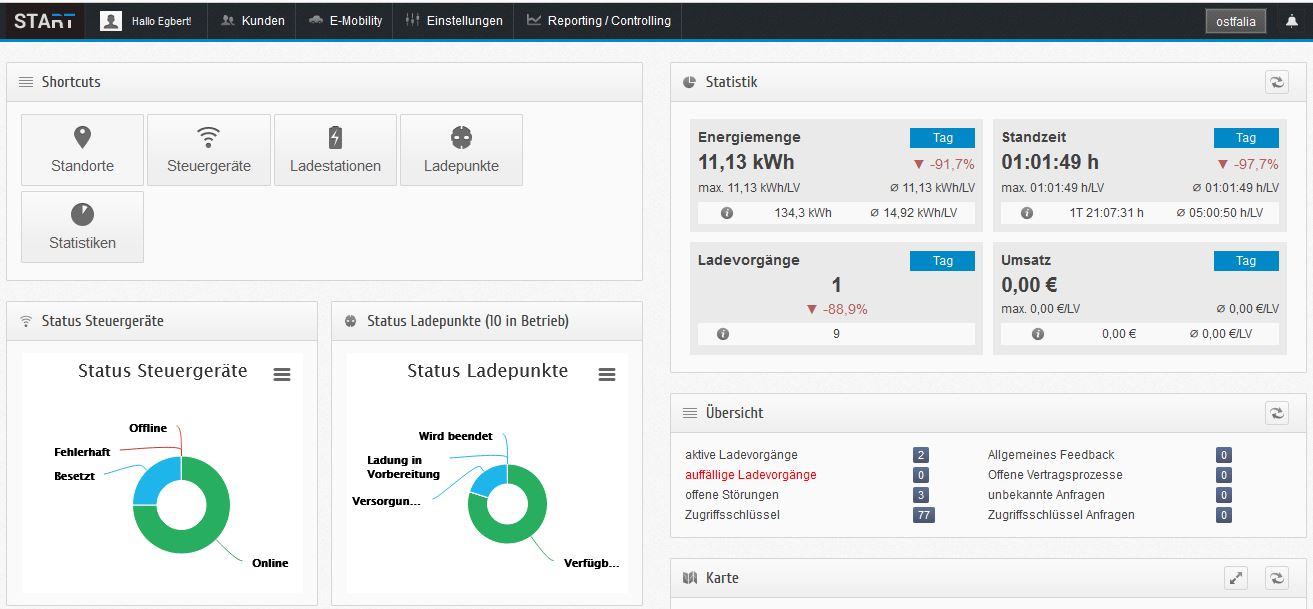Image resolution: width=1313 pixels, height=609 pixels.
Task: Open the Kunden menu
Action: click(253, 21)
